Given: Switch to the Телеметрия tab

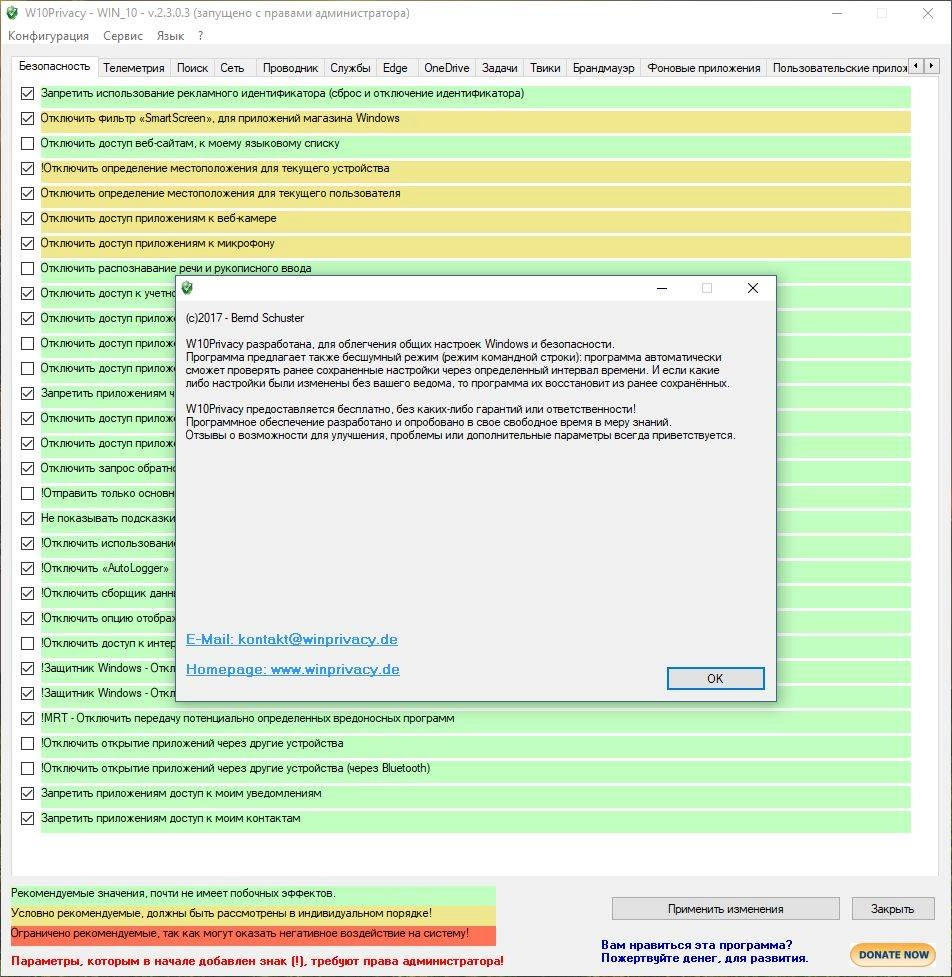Looking at the screenshot, I should tap(134, 68).
